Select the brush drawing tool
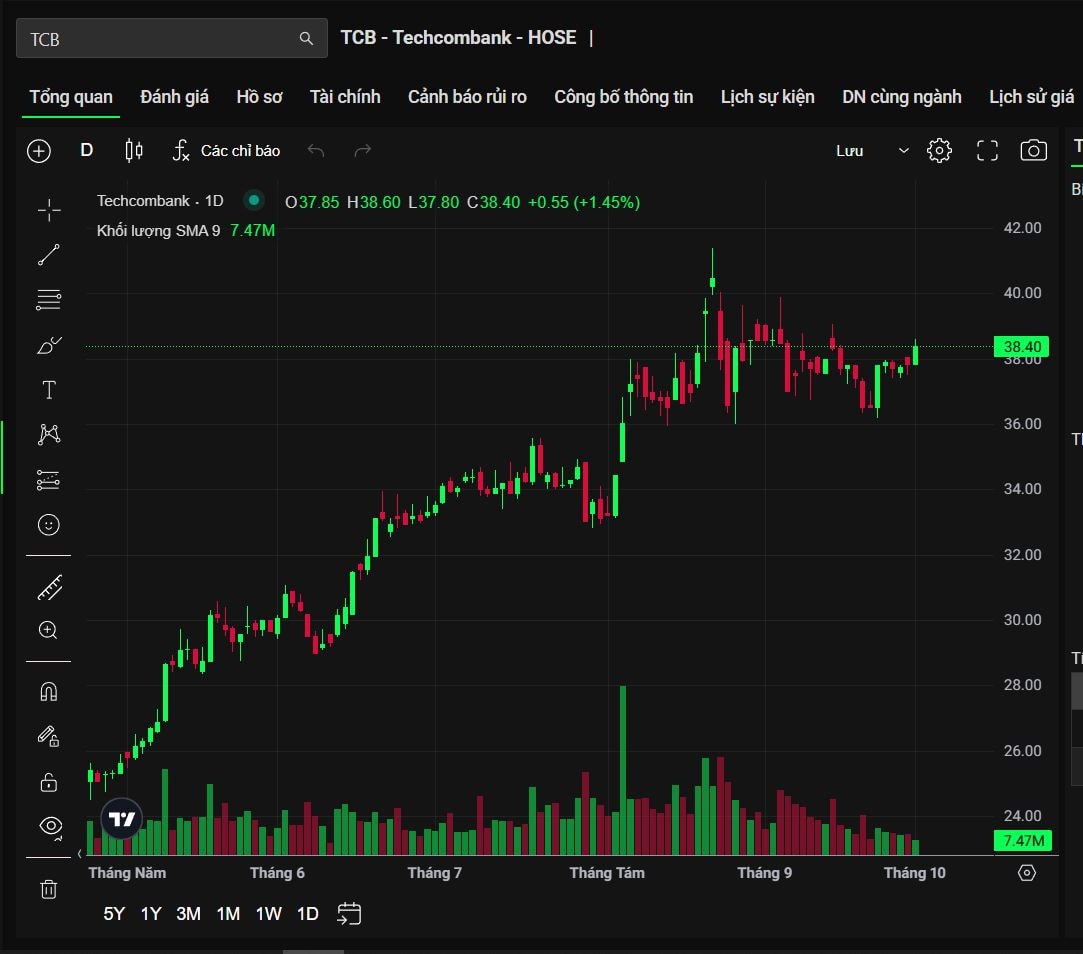 [48, 345]
